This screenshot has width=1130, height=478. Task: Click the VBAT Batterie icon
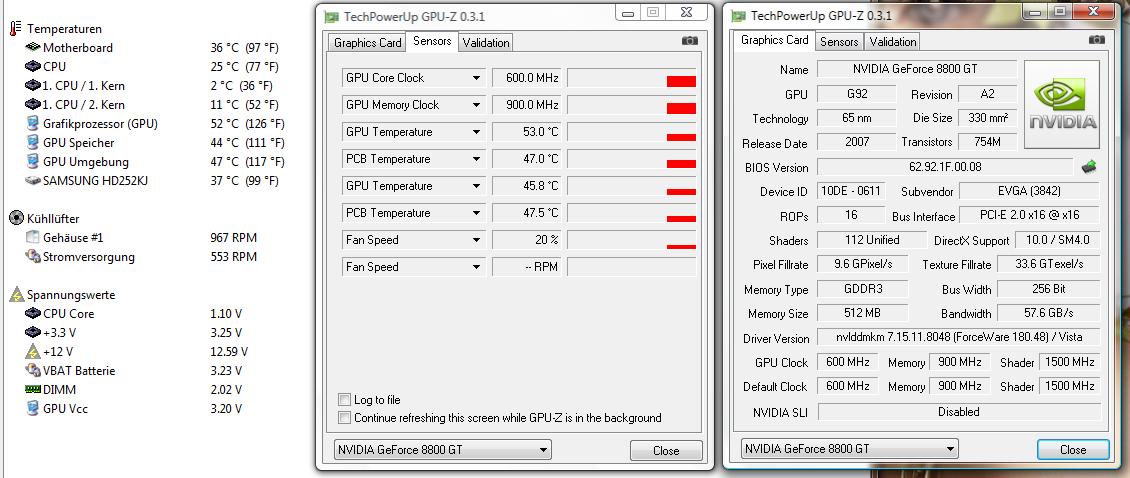(x=32, y=371)
